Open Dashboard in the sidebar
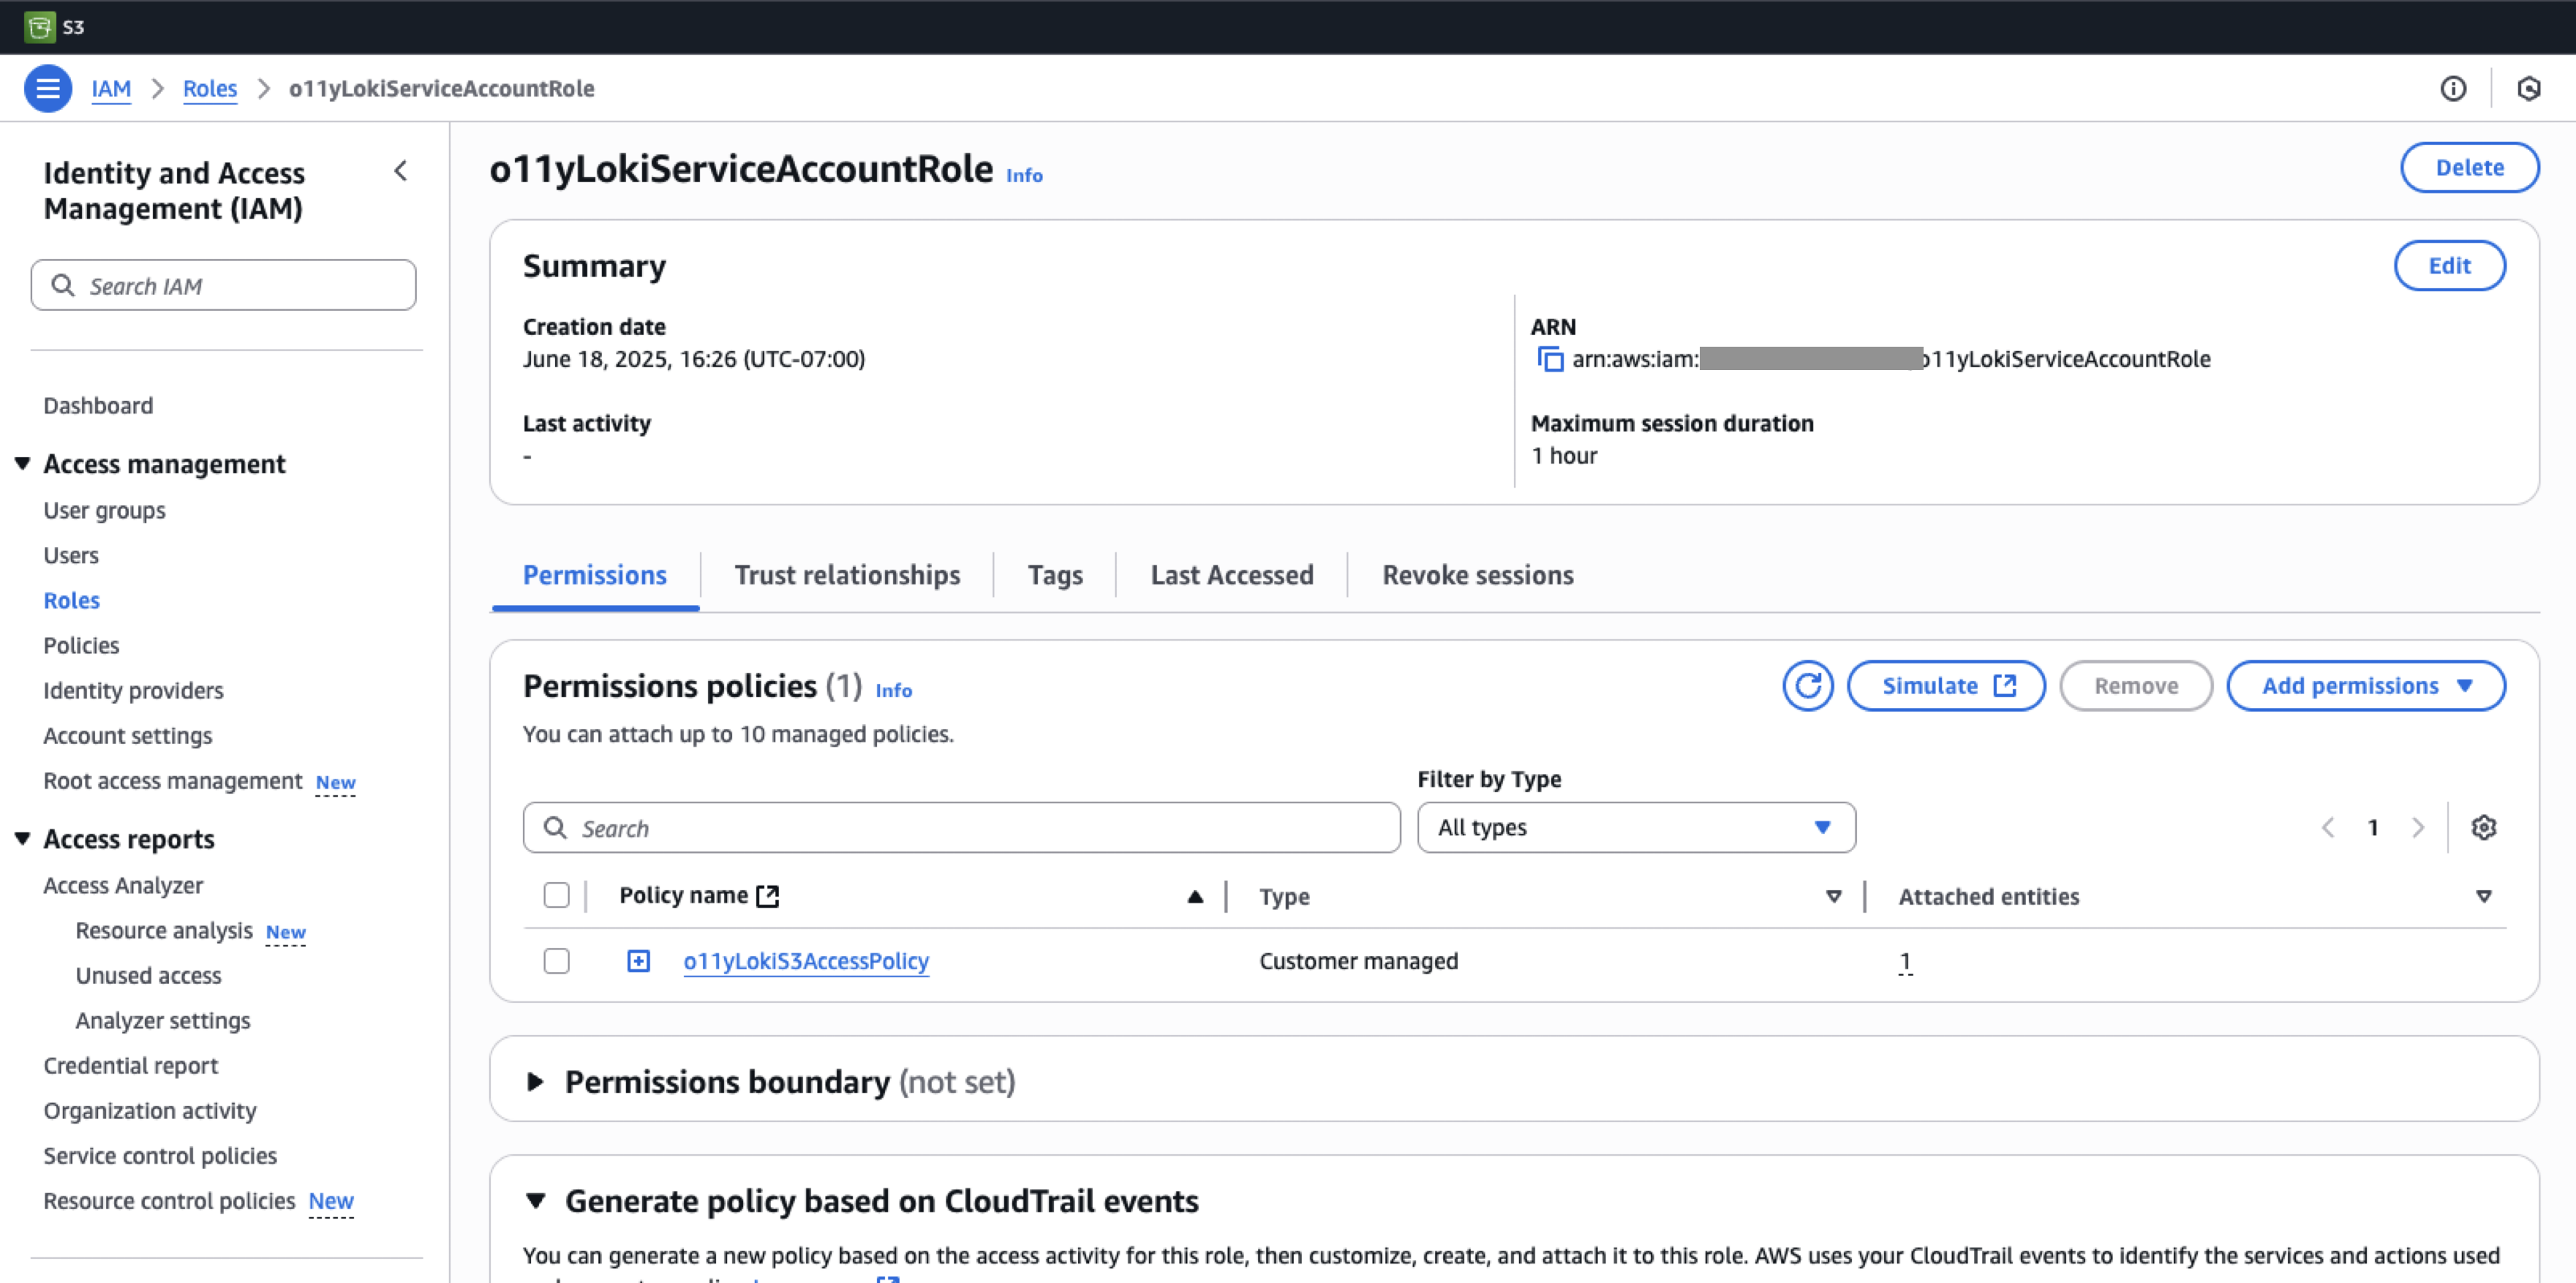This screenshot has height=1283, width=2576. point(98,405)
